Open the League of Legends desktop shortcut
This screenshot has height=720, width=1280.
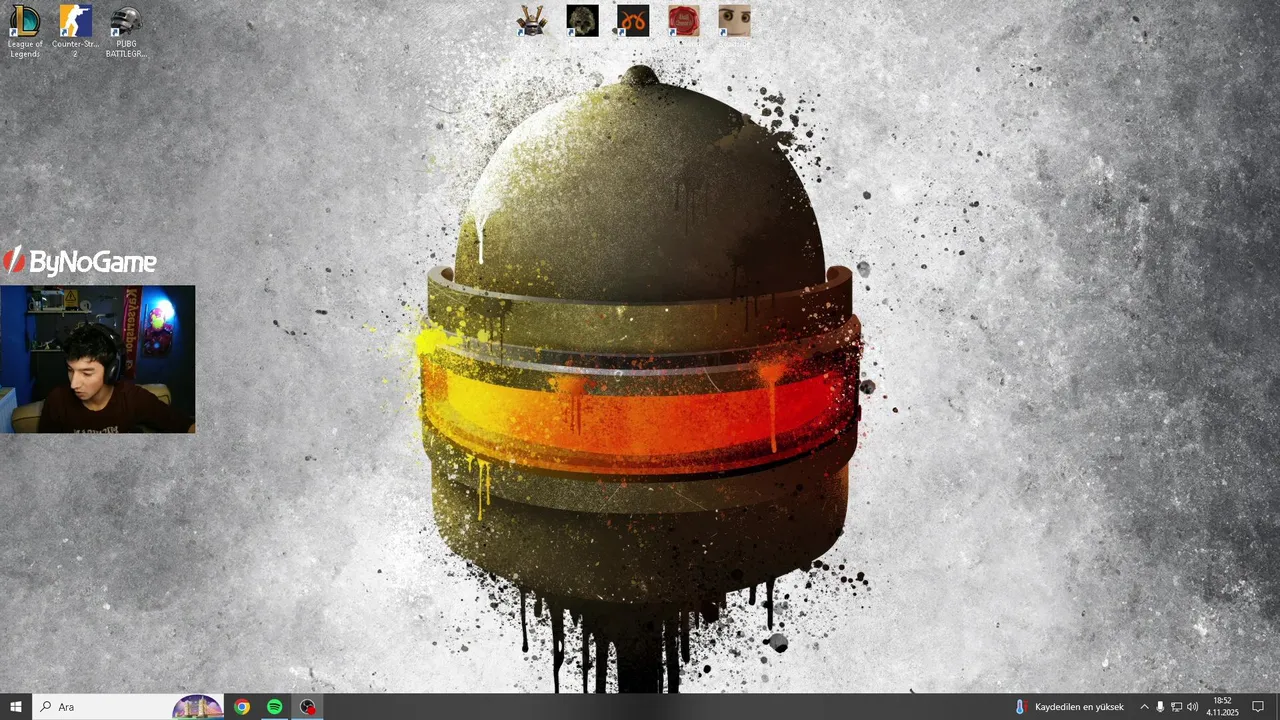(x=25, y=30)
